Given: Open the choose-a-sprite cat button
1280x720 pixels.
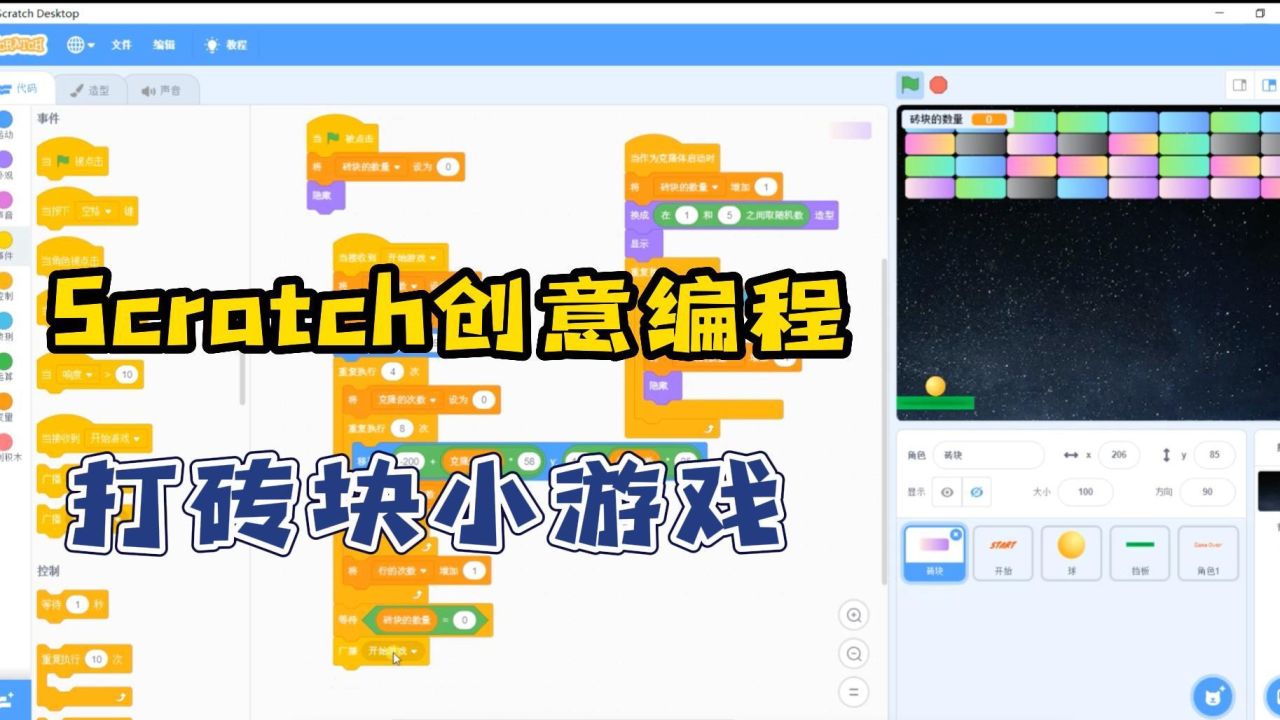Looking at the screenshot, I should [x=1213, y=696].
